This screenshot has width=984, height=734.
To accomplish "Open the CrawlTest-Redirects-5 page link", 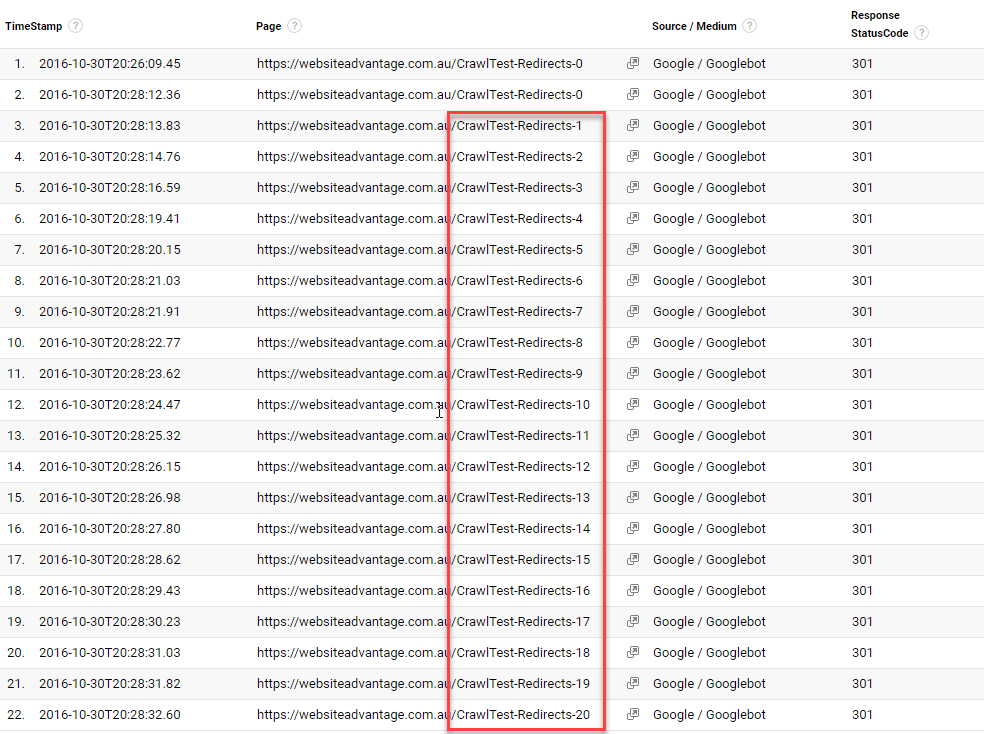I will pos(420,249).
